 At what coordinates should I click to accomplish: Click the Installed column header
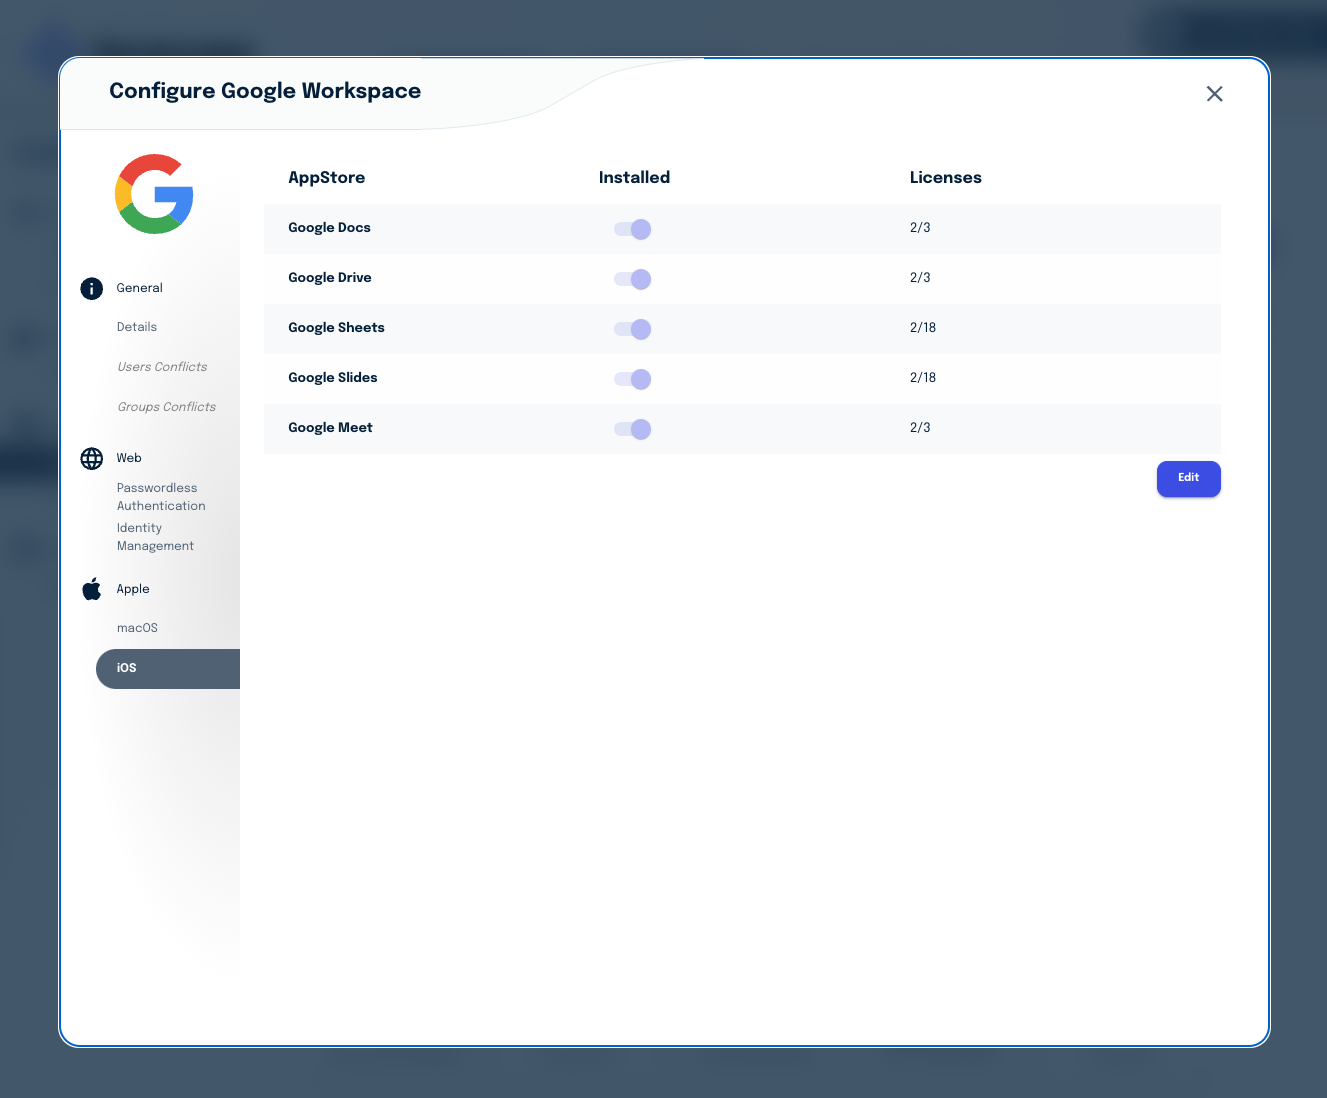click(634, 178)
